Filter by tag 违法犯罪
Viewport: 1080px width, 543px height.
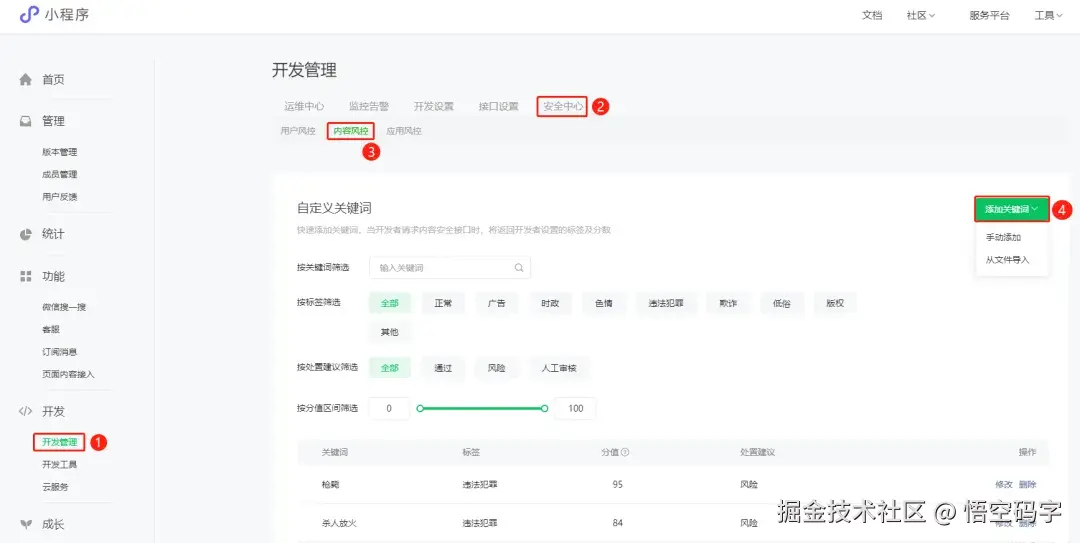[x=665, y=303]
